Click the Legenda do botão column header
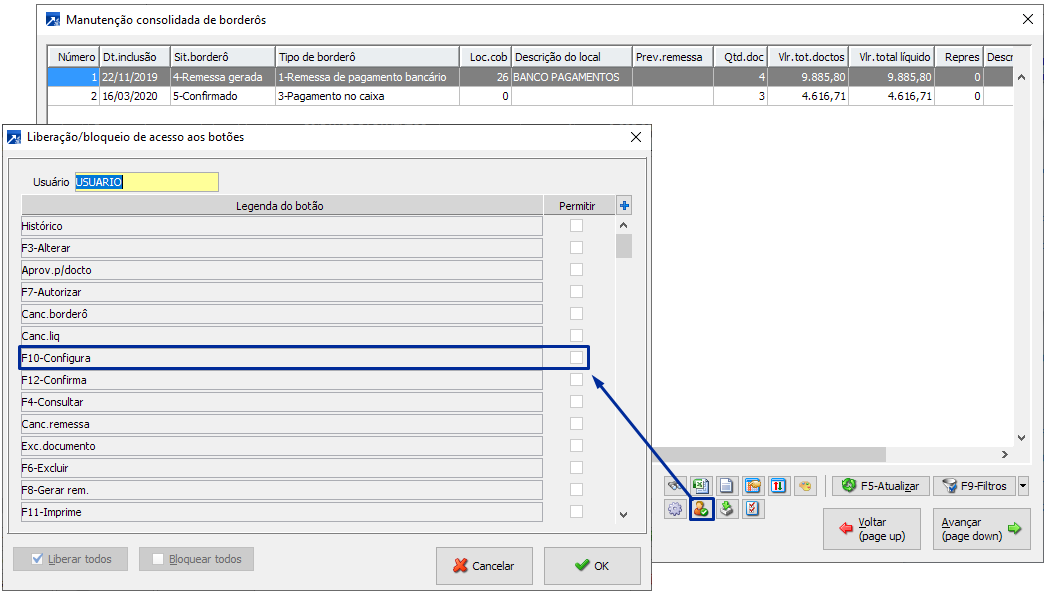Viewport: 1048px width, 593px height. point(281,206)
